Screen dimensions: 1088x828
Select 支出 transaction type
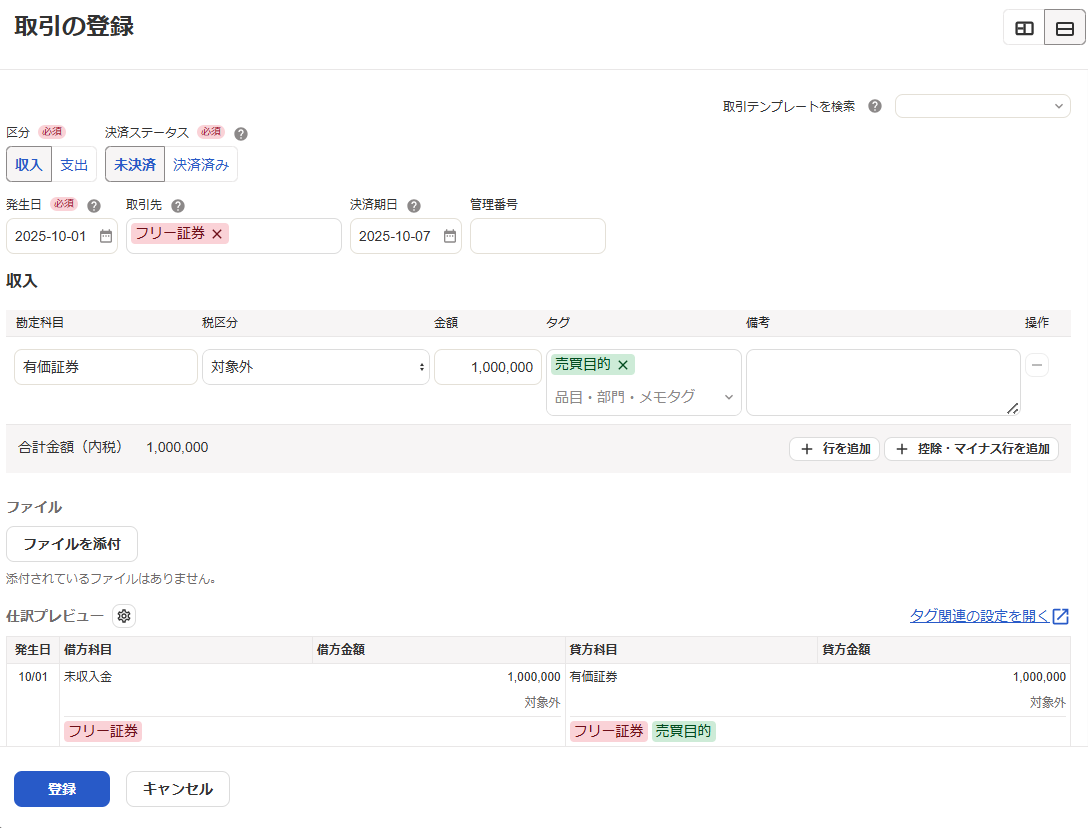[x=74, y=164]
